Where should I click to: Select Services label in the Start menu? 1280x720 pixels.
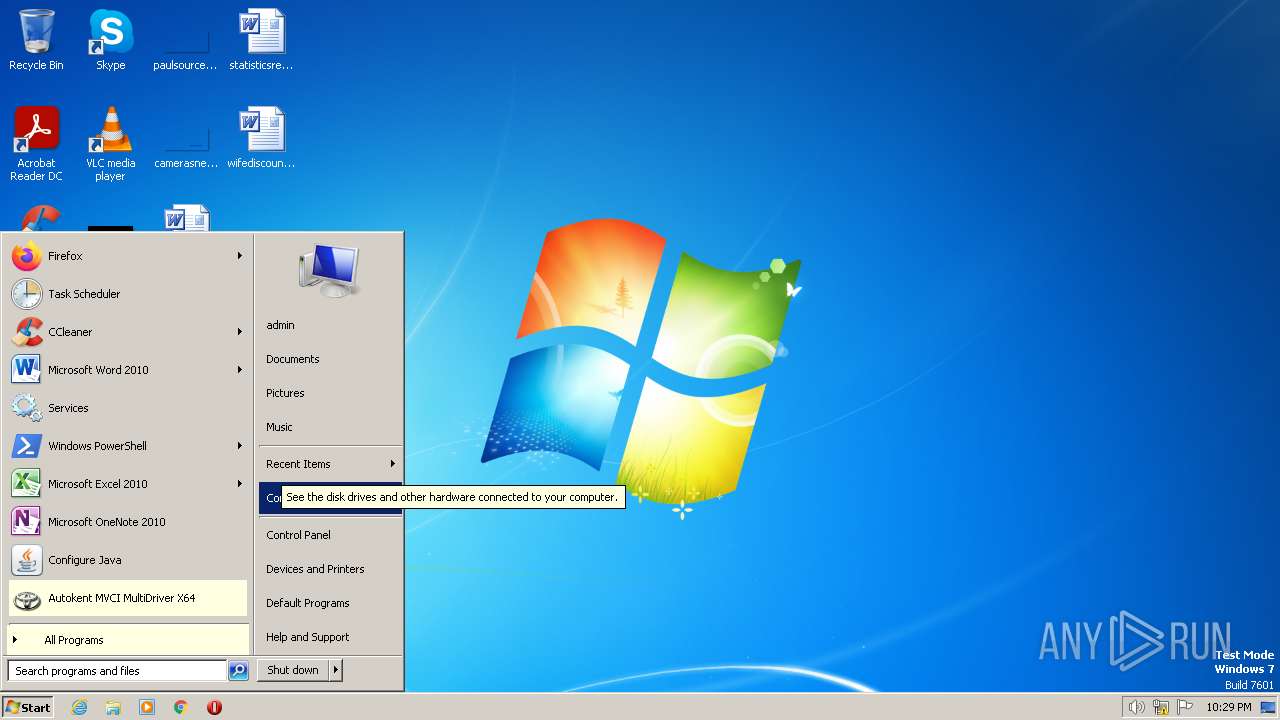tap(68, 408)
